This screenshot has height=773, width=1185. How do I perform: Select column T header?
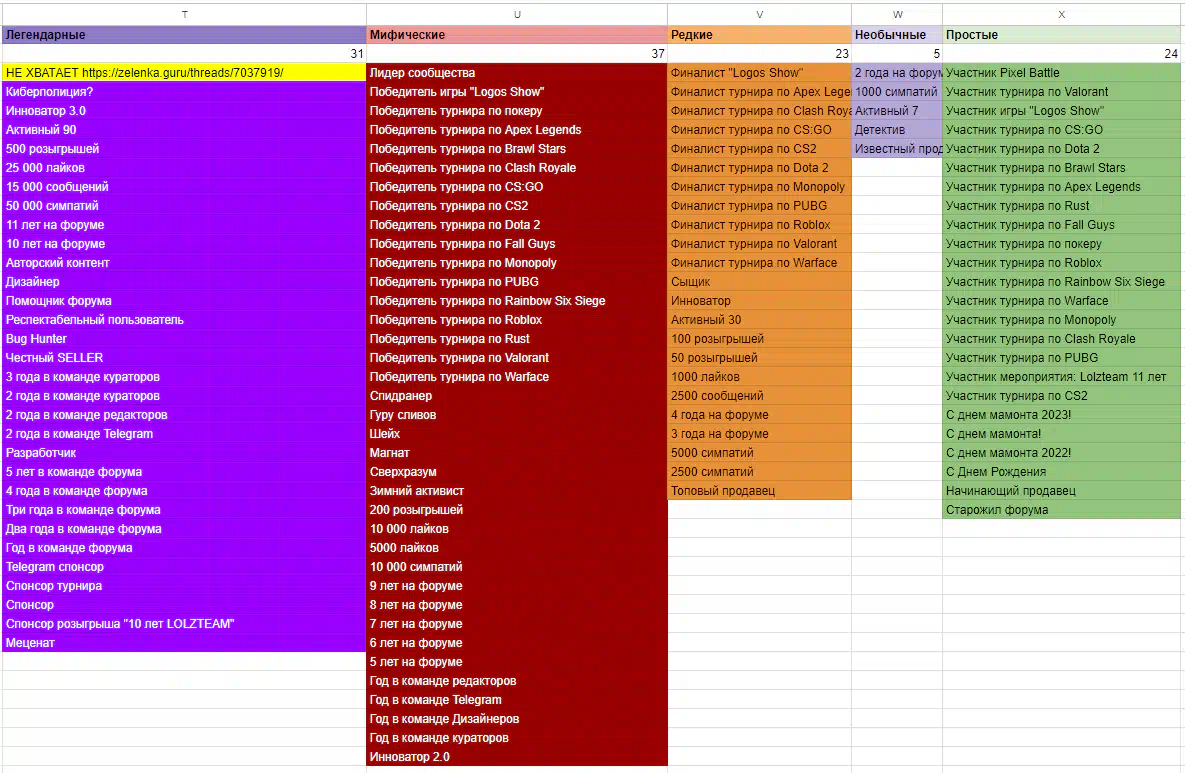184,14
